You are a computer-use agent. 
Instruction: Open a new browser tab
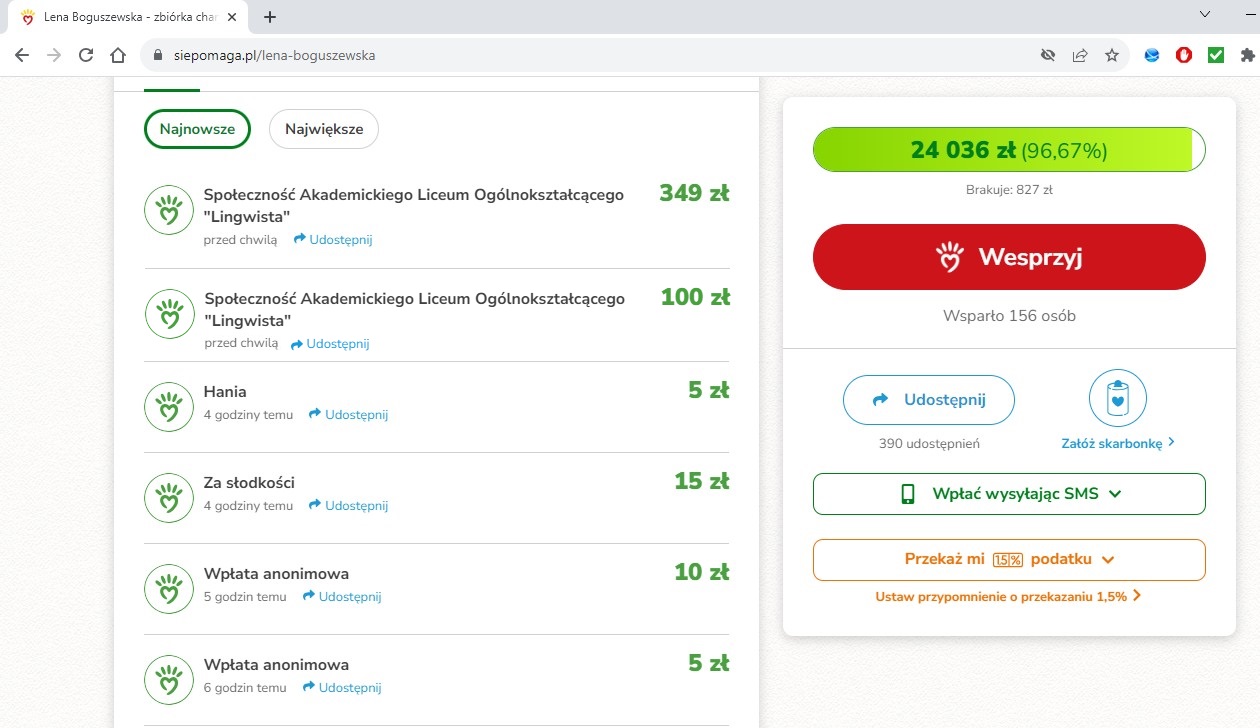(270, 17)
